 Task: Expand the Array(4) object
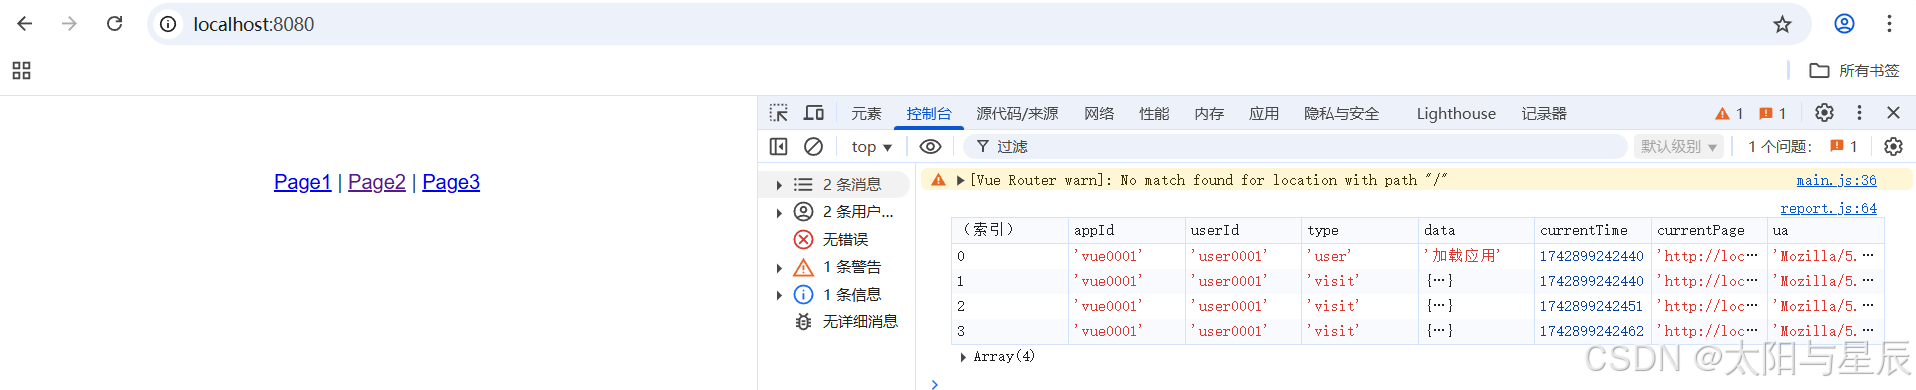pos(963,357)
